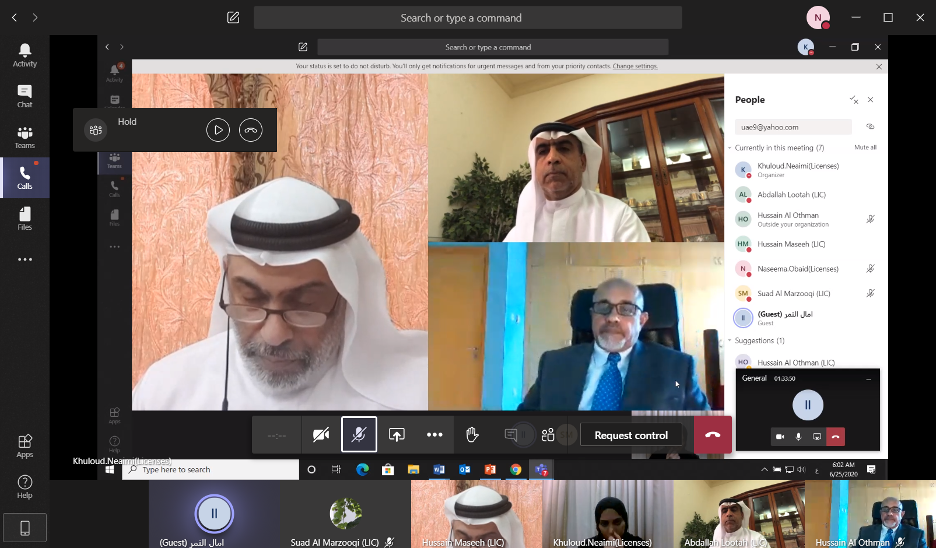The image size is (936, 548).
Task: Open the Files section
Action: tap(25, 219)
